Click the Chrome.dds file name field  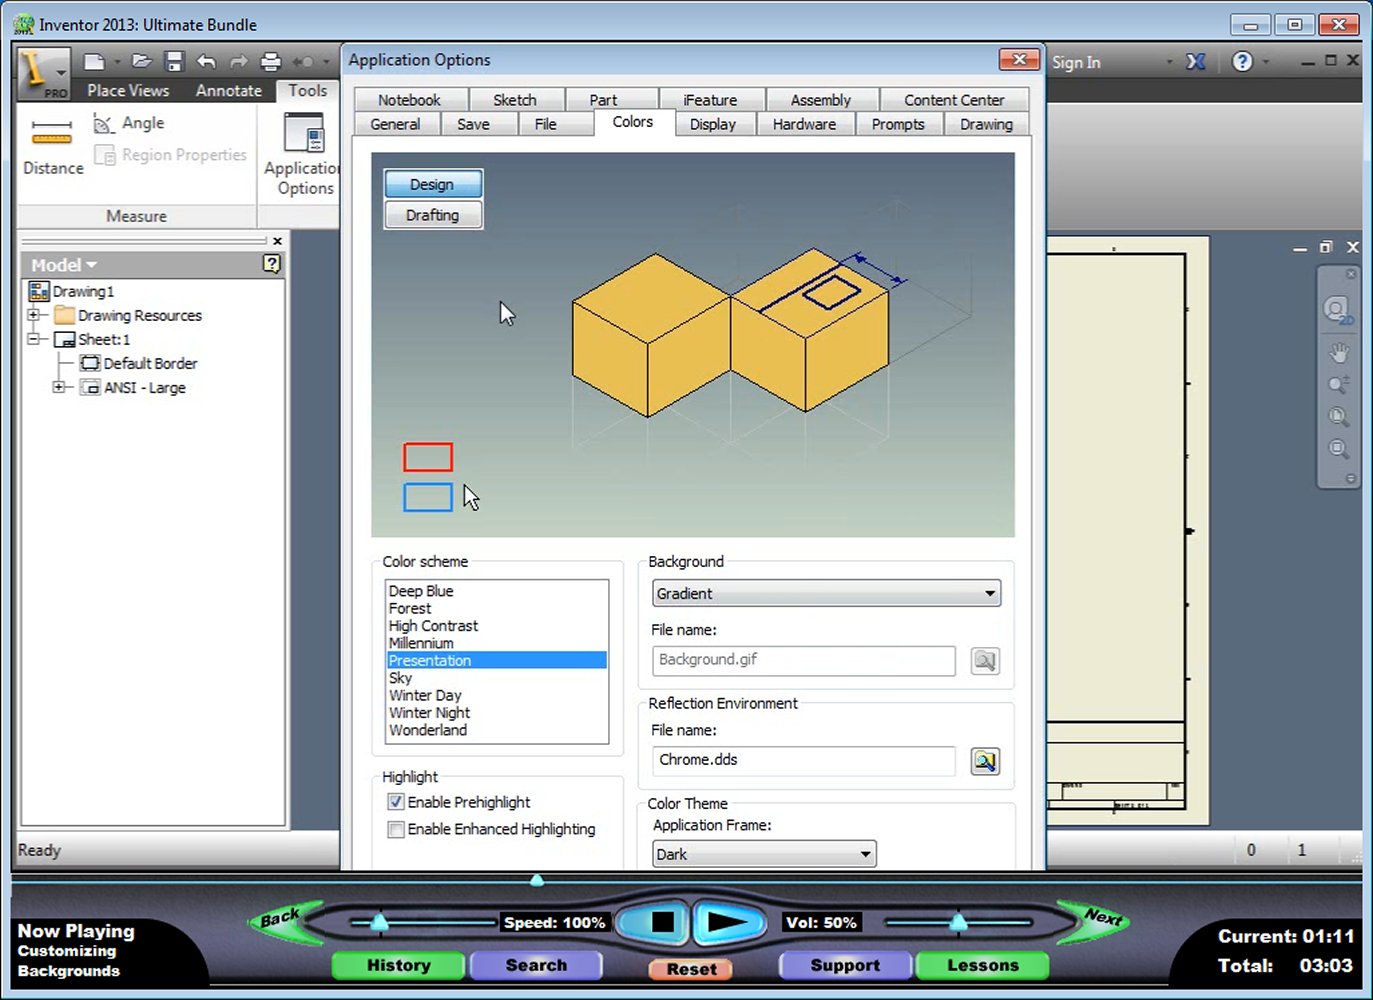804,760
